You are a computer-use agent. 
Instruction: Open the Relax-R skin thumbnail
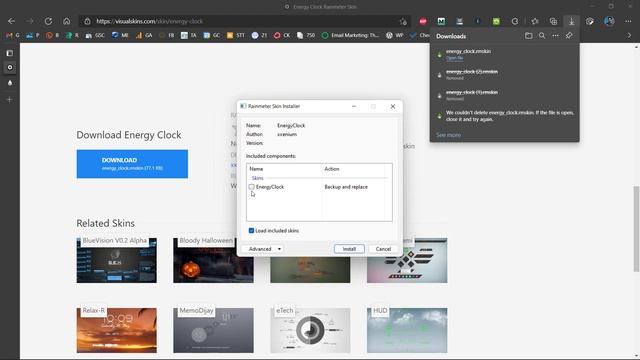[116, 330]
